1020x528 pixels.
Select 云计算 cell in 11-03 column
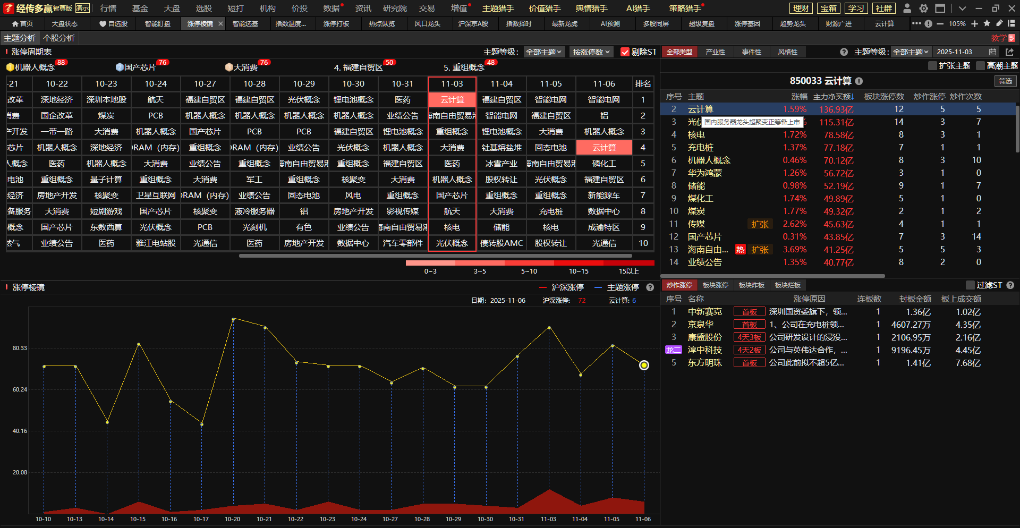(x=452, y=99)
